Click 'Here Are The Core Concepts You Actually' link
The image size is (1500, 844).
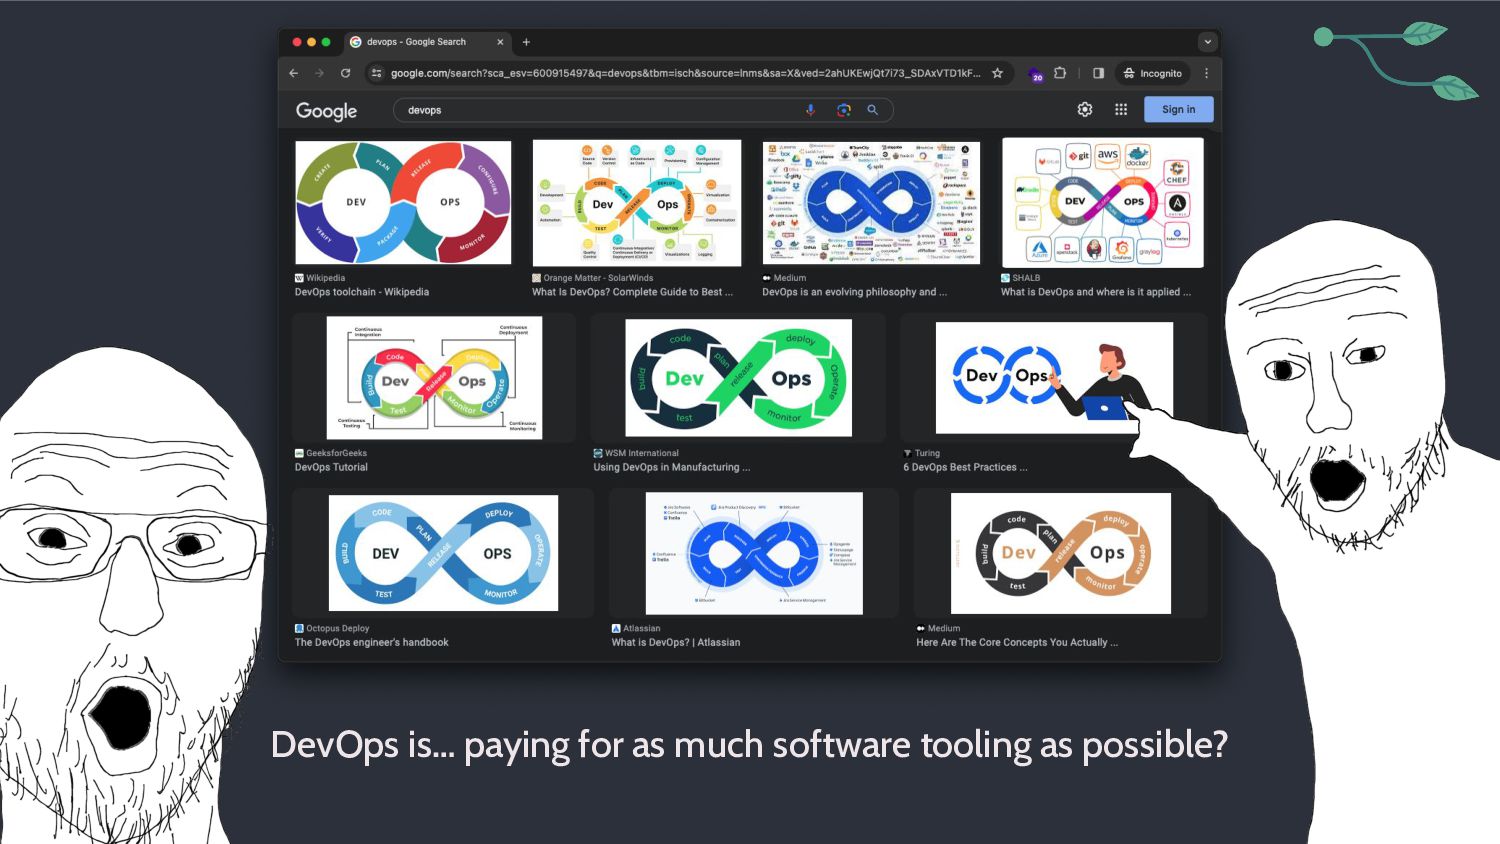click(1016, 642)
